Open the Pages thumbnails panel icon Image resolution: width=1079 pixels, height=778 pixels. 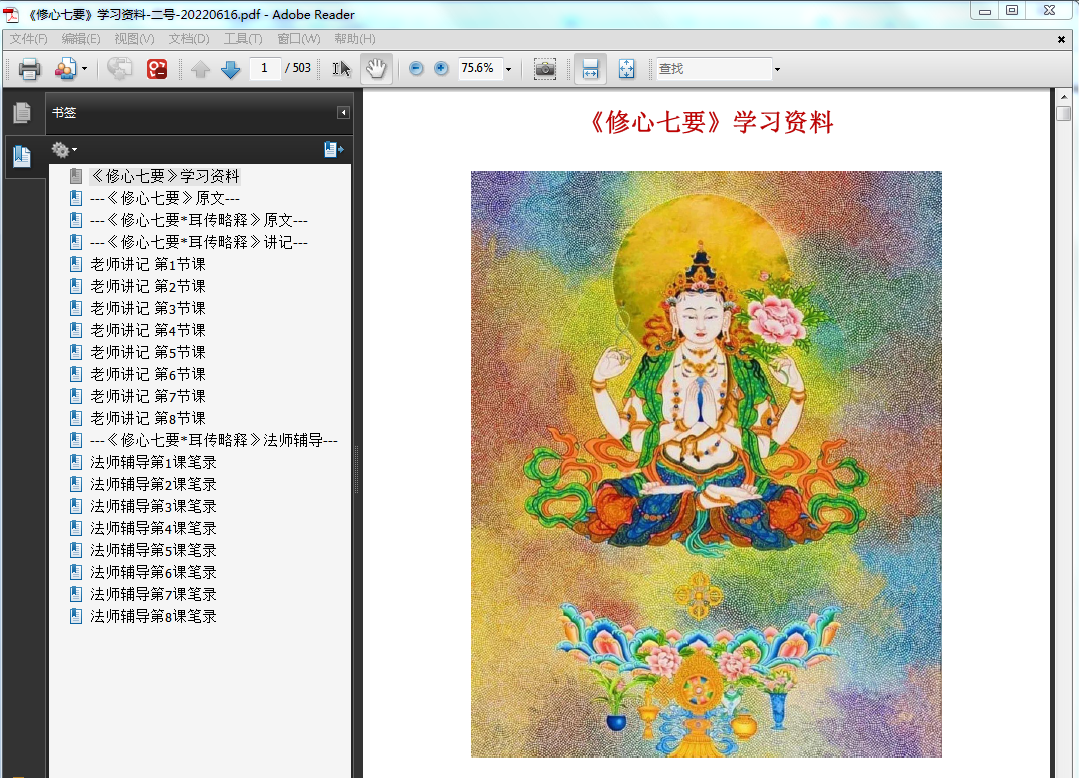[22, 113]
